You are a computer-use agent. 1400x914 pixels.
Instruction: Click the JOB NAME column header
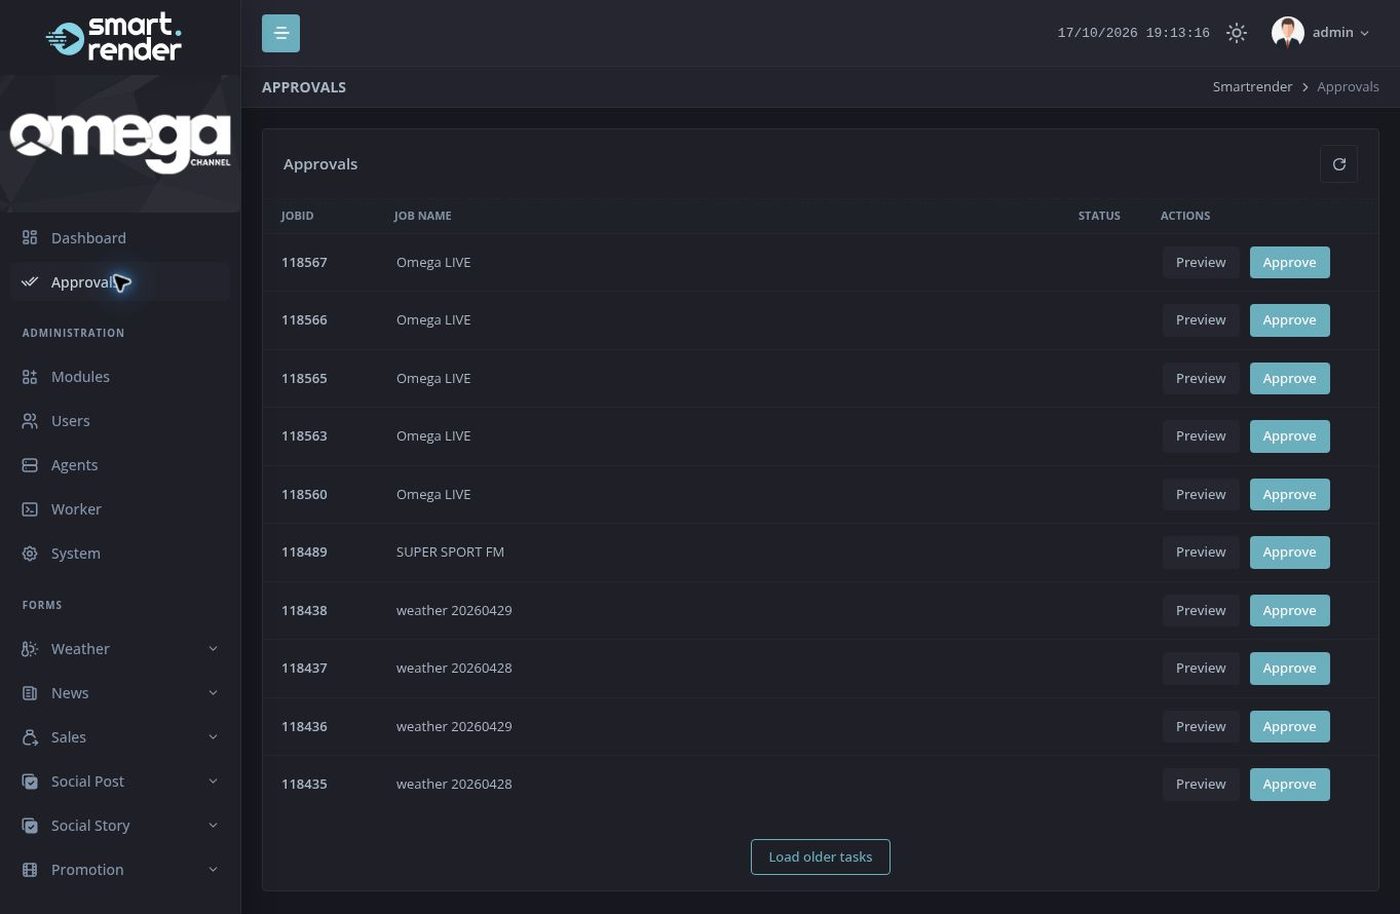tap(422, 216)
